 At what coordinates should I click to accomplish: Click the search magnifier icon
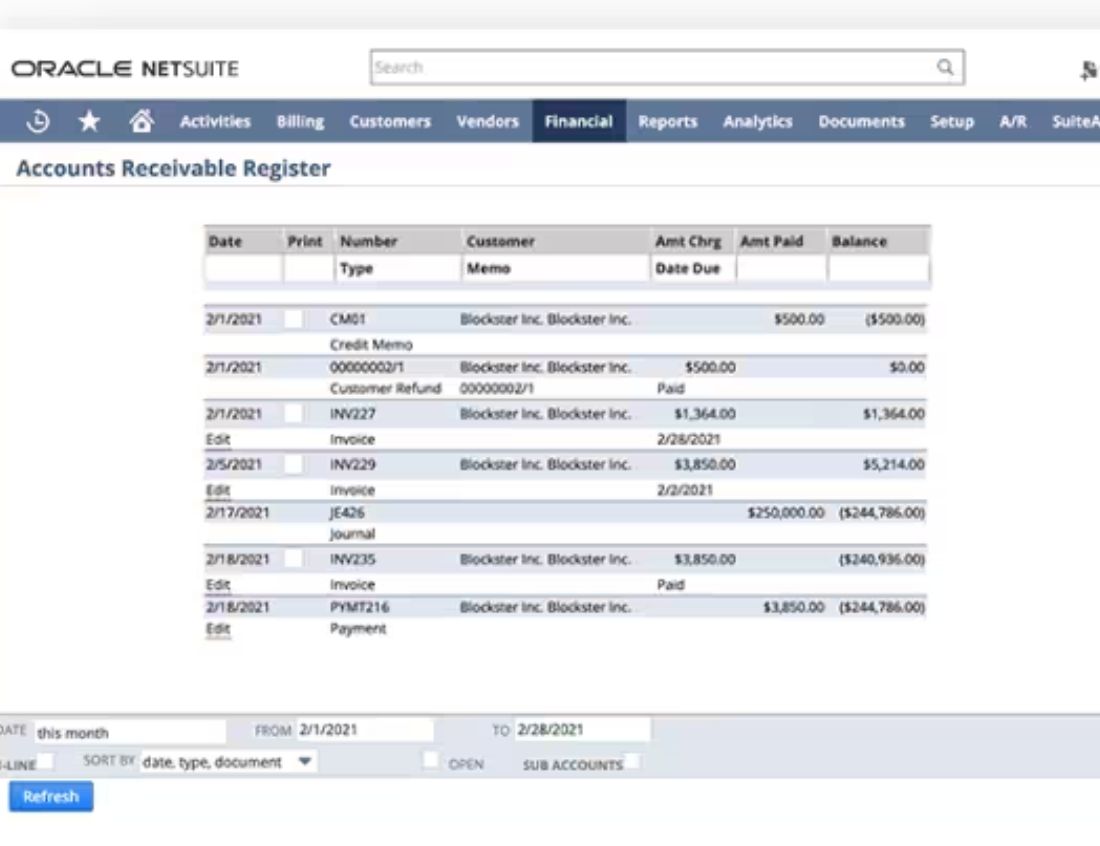tap(944, 68)
